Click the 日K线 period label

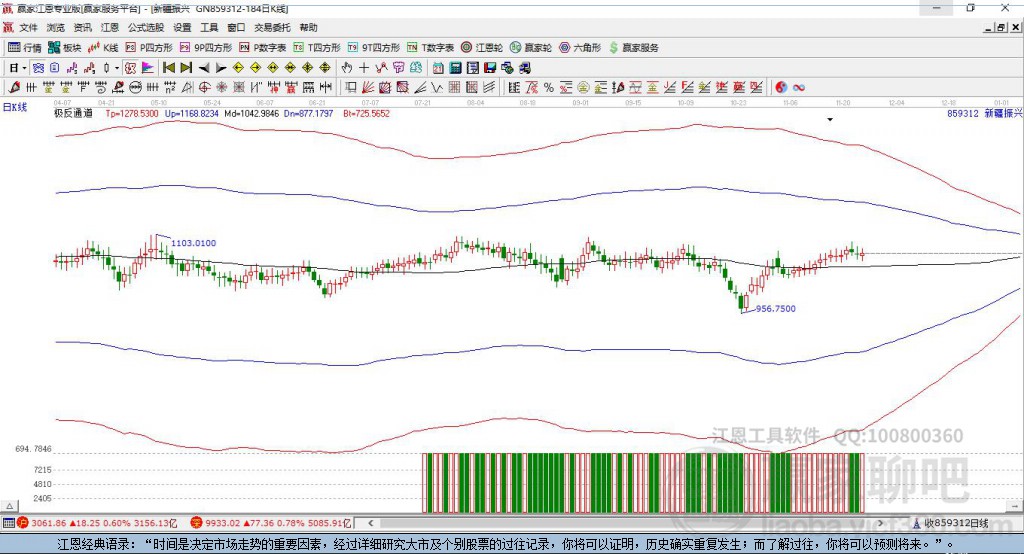point(15,106)
